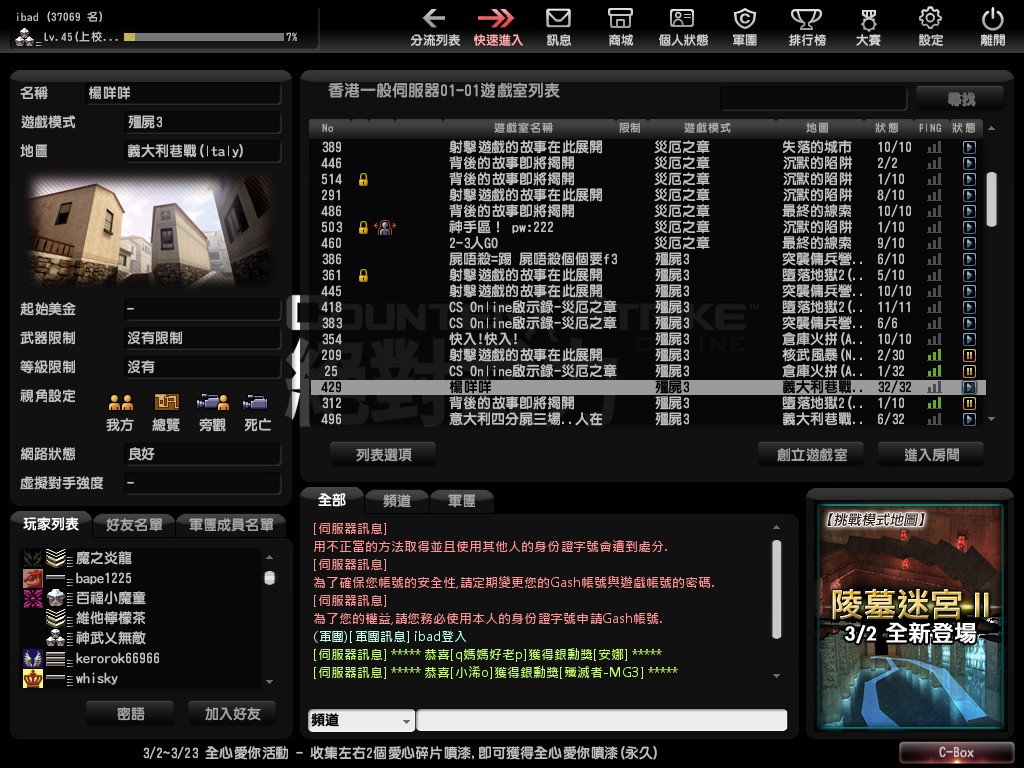The width and height of the screenshot is (1024, 768).
Task: Open the C-Box button
Action: [x=956, y=753]
